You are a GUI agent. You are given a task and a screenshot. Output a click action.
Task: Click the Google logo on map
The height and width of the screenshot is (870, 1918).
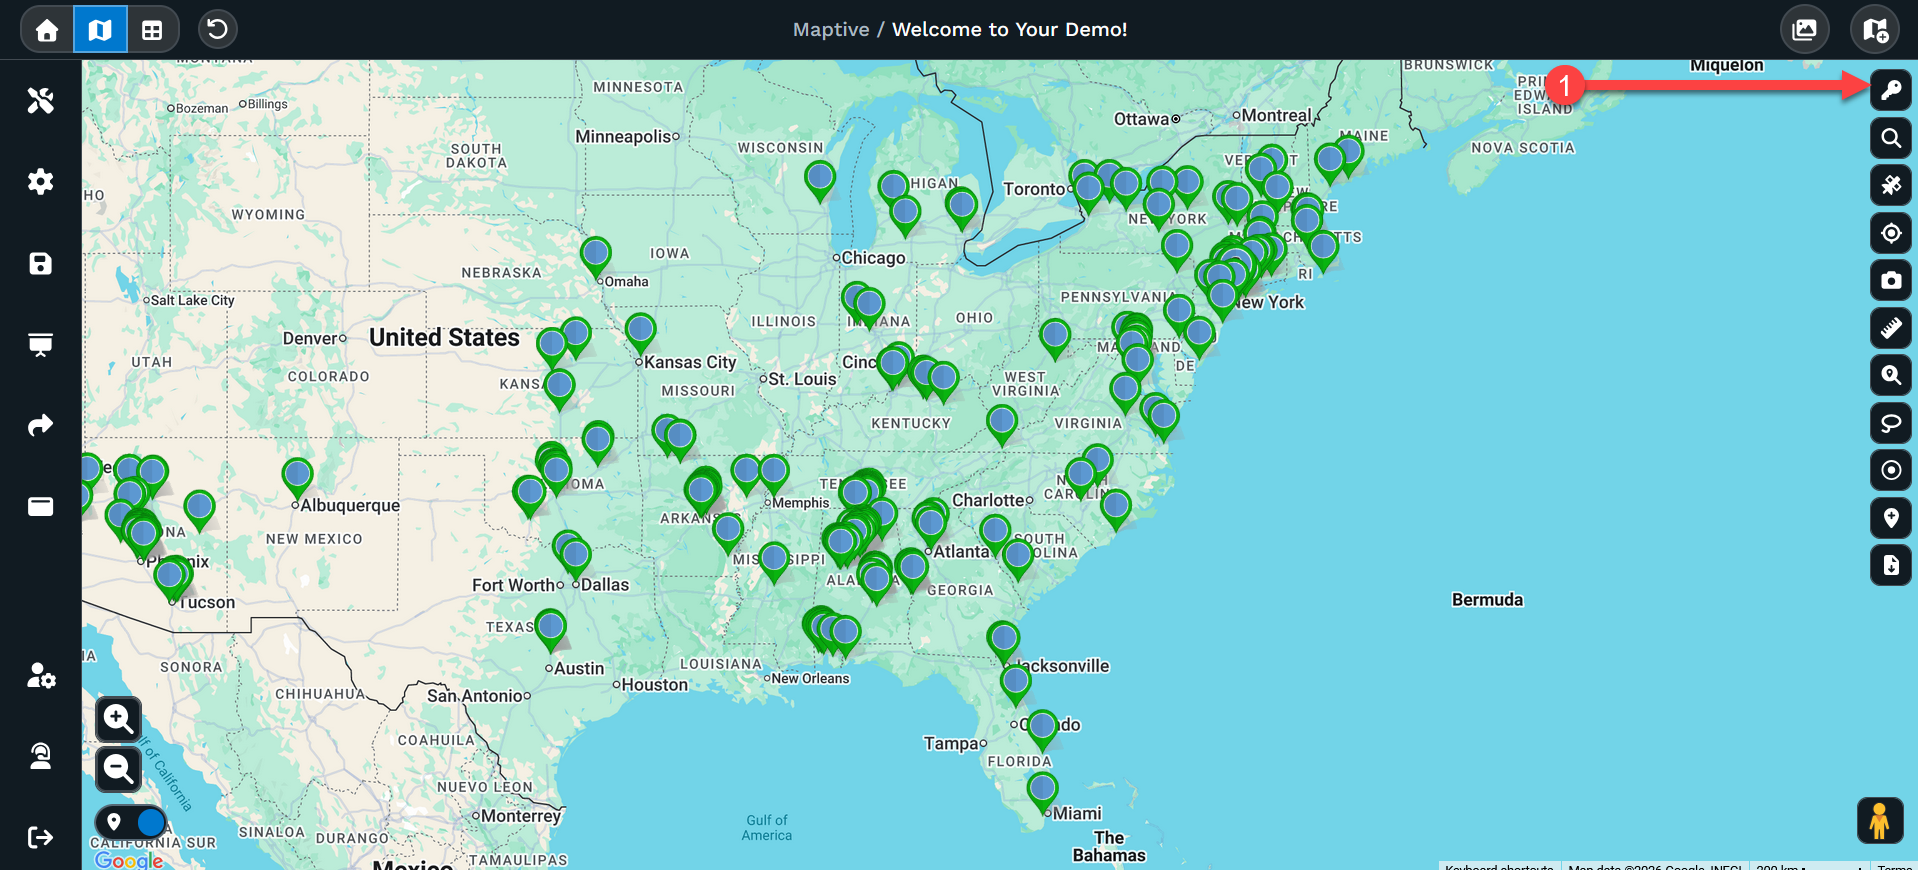click(x=129, y=860)
